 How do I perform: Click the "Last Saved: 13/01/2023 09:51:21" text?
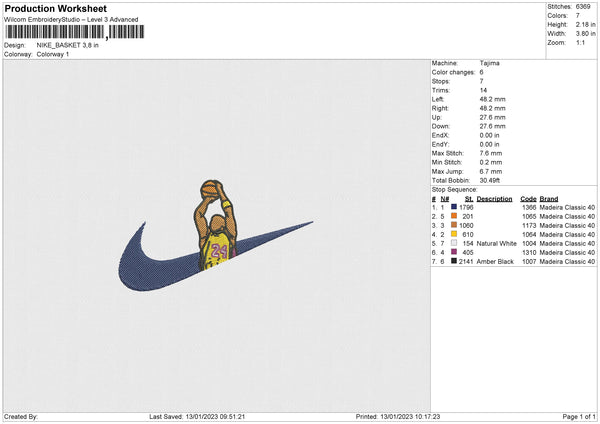point(197,417)
